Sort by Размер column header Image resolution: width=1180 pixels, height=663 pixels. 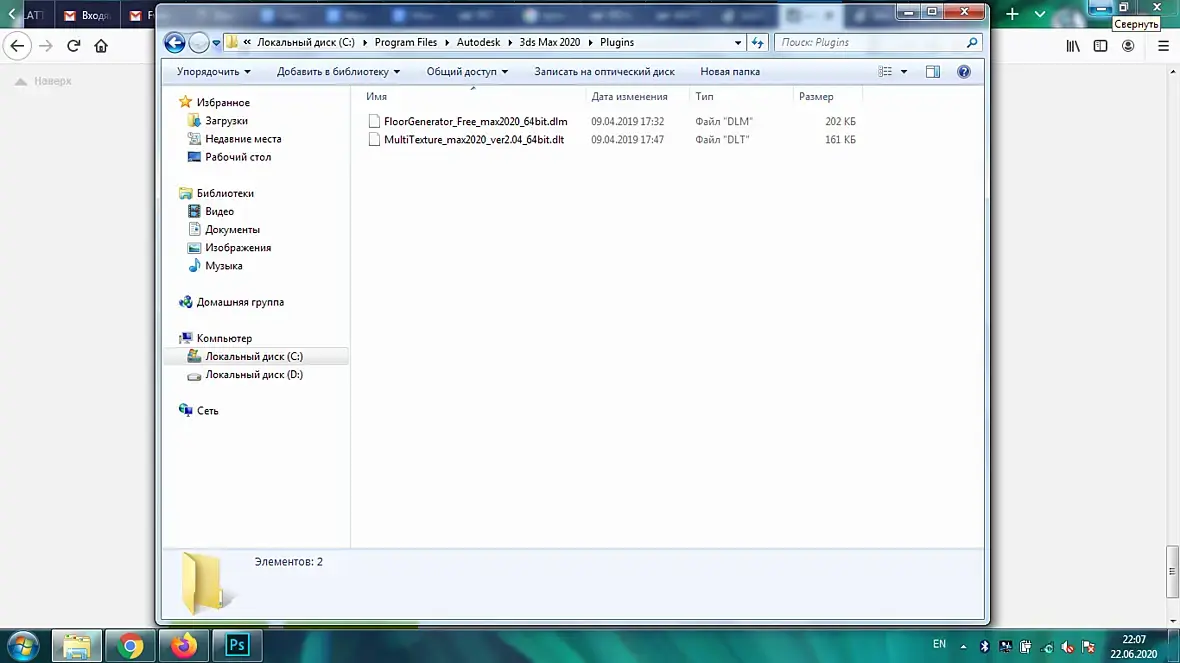tap(816, 96)
